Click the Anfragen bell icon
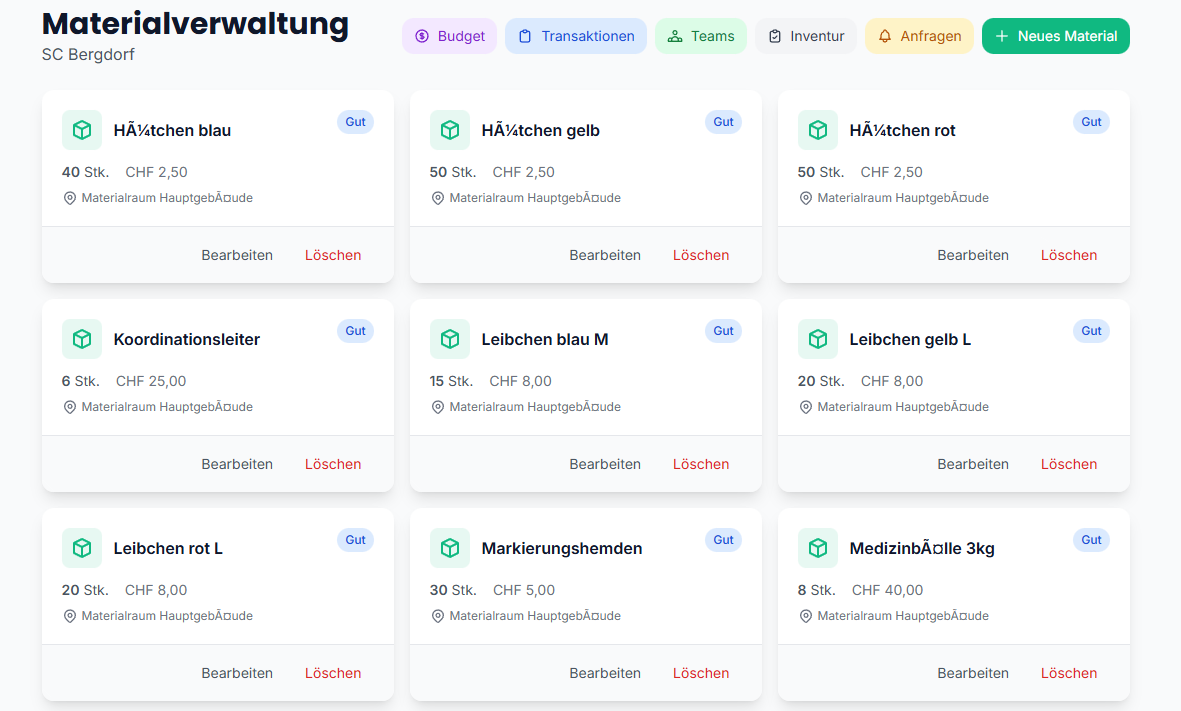The width and height of the screenshot is (1181, 711). coord(885,35)
